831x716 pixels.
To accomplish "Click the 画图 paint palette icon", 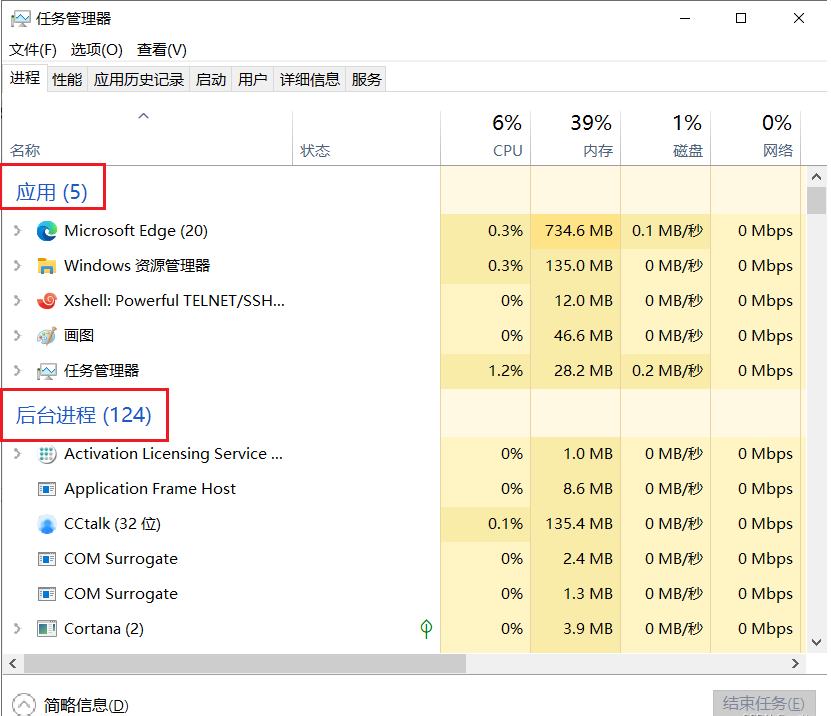I will (x=47, y=335).
